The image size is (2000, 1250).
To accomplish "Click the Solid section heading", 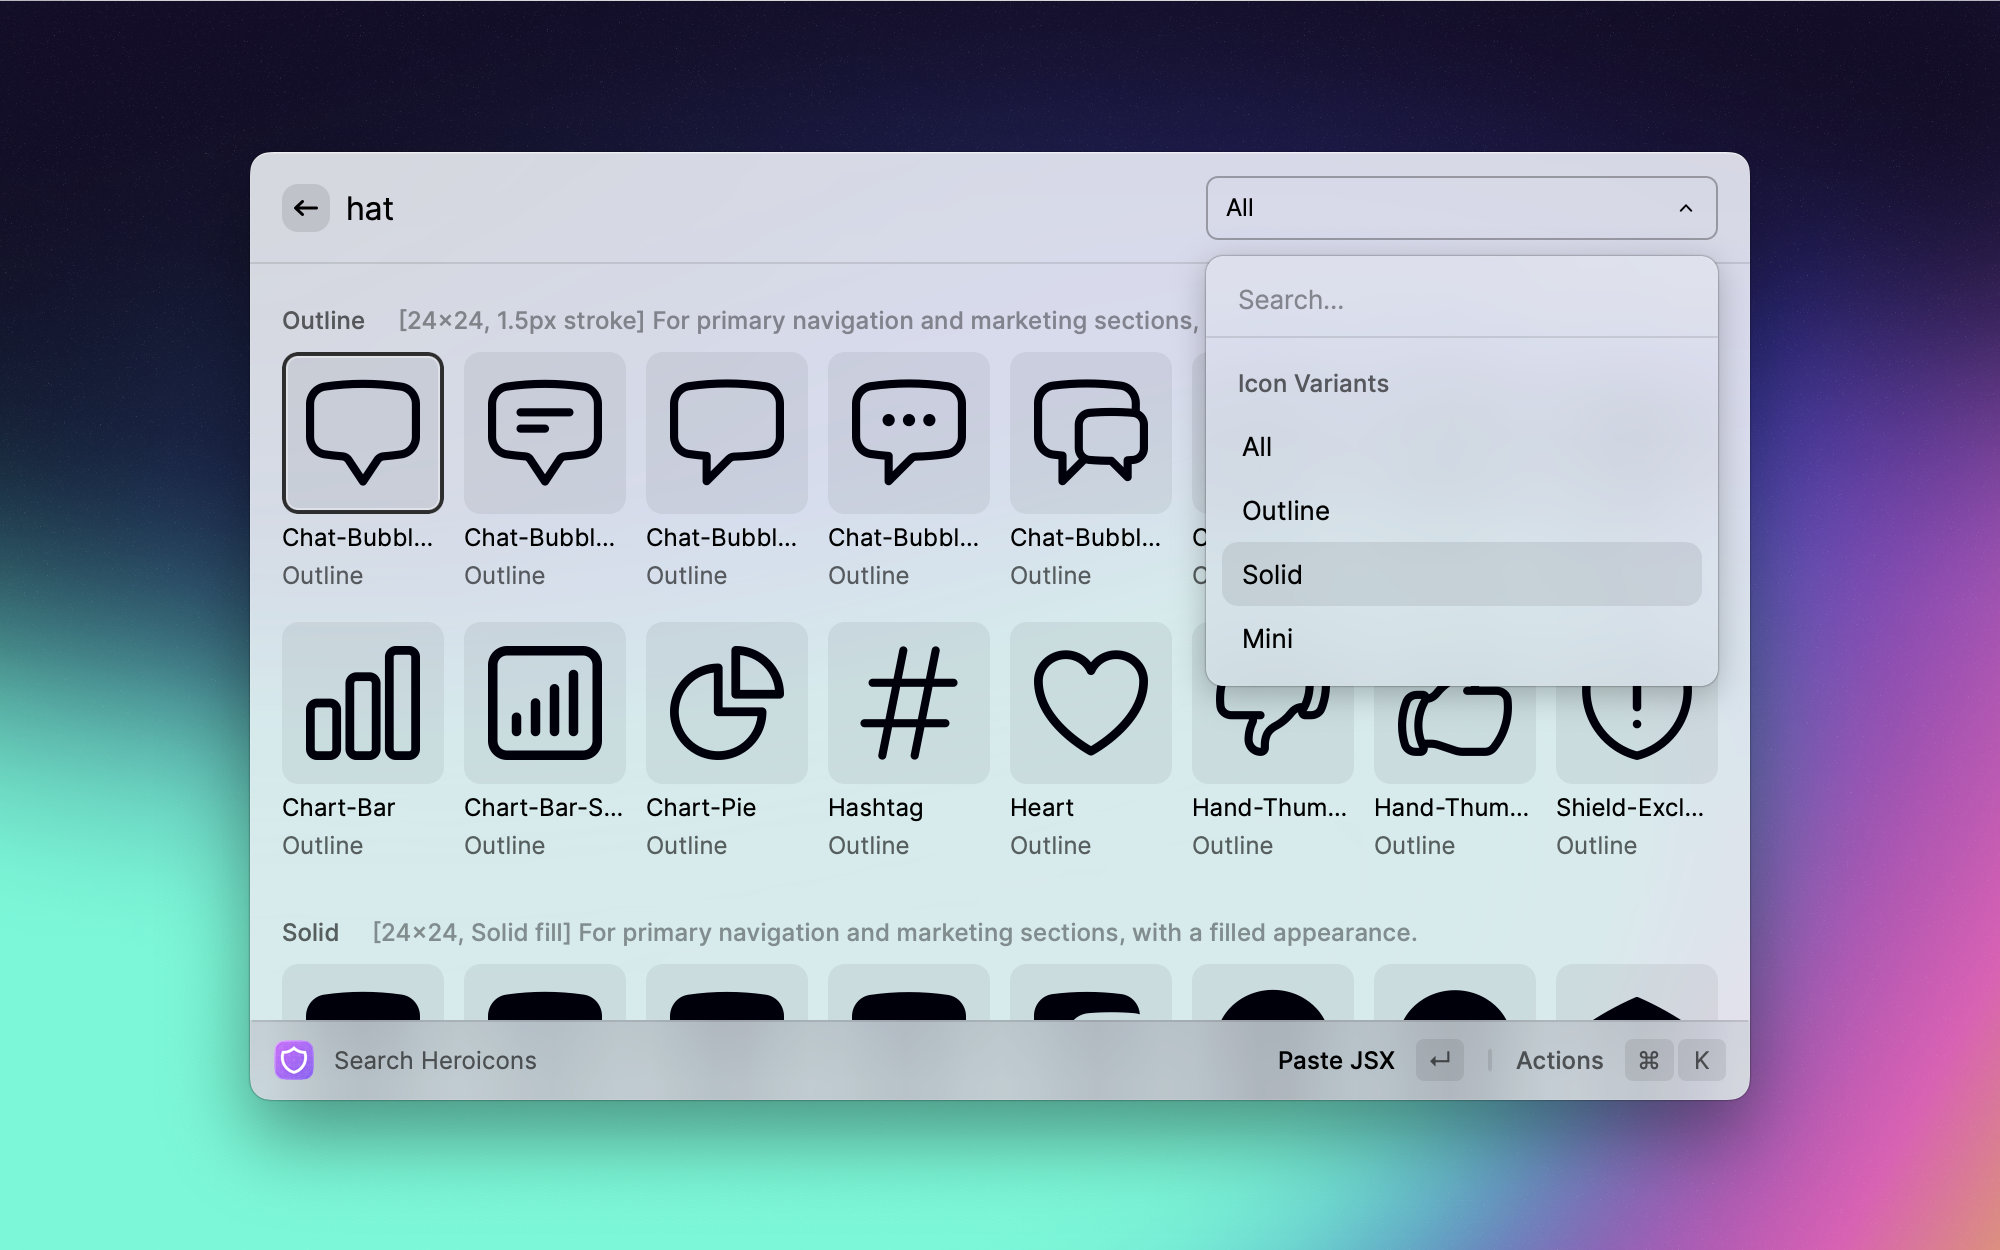I will click(x=310, y=932).
